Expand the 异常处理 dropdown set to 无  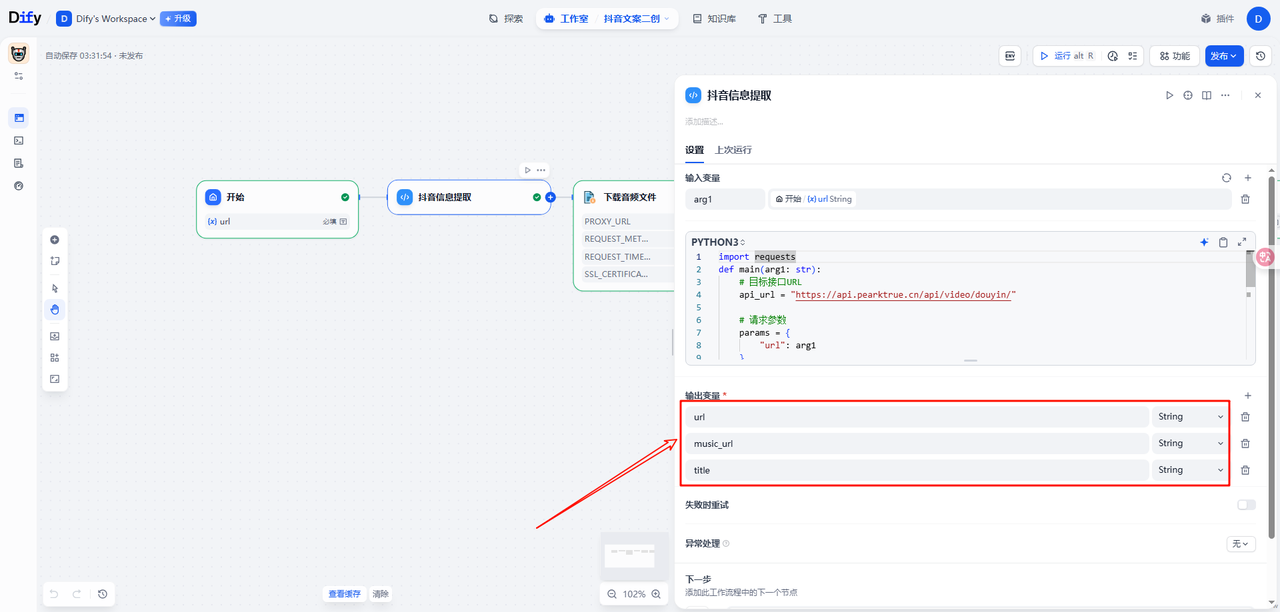[x=1240, y=544]
